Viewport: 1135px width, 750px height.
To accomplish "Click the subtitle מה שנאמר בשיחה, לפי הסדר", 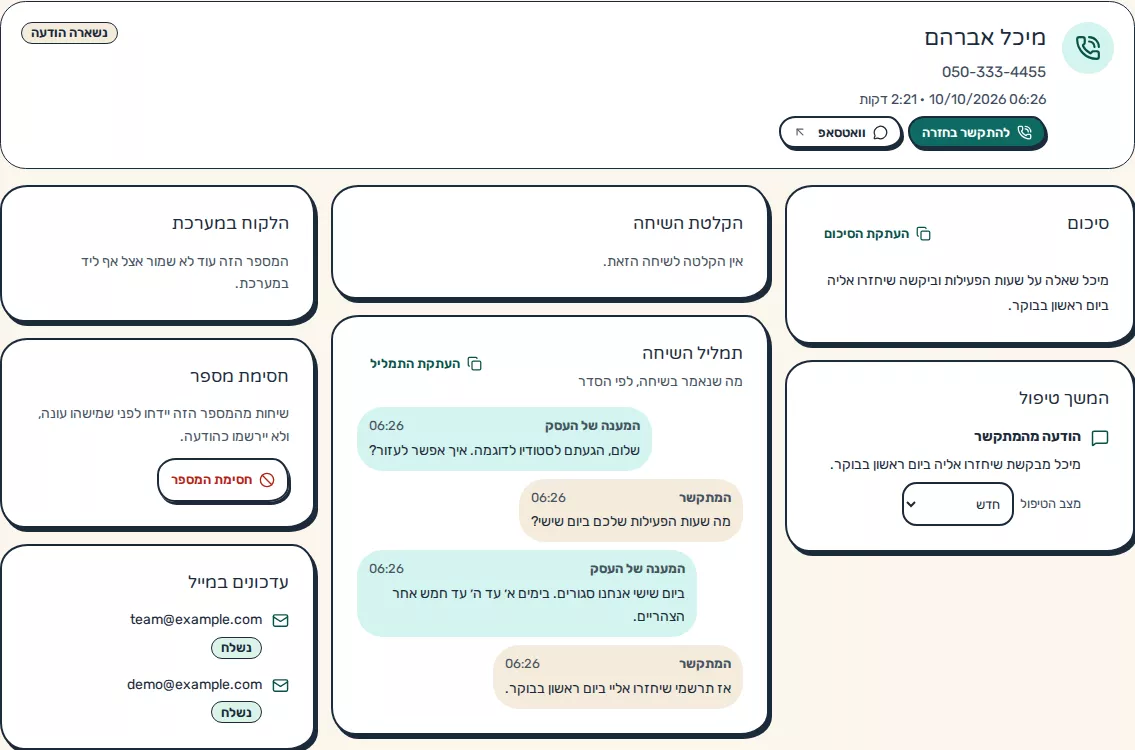I will pyautogui.click(x=660, y=382).
